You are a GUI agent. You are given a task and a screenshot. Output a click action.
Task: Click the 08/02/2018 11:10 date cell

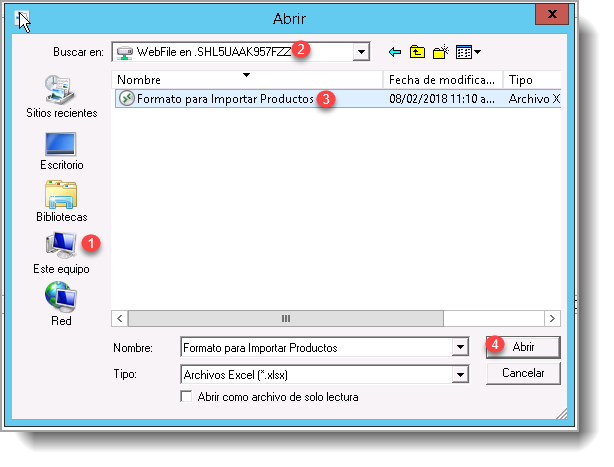coord(442,99)
